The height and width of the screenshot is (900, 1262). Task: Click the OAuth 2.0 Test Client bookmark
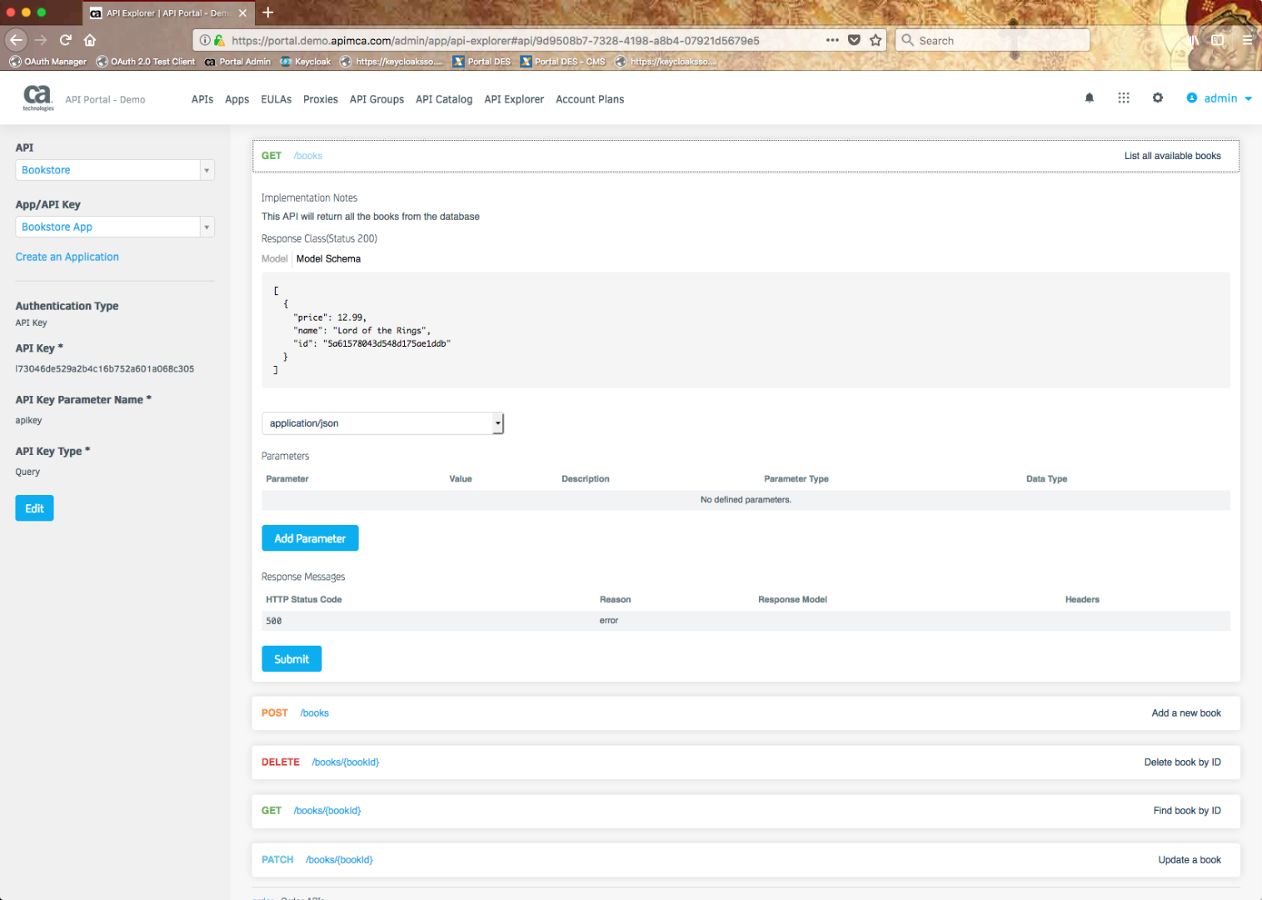(x=146, y=61)
